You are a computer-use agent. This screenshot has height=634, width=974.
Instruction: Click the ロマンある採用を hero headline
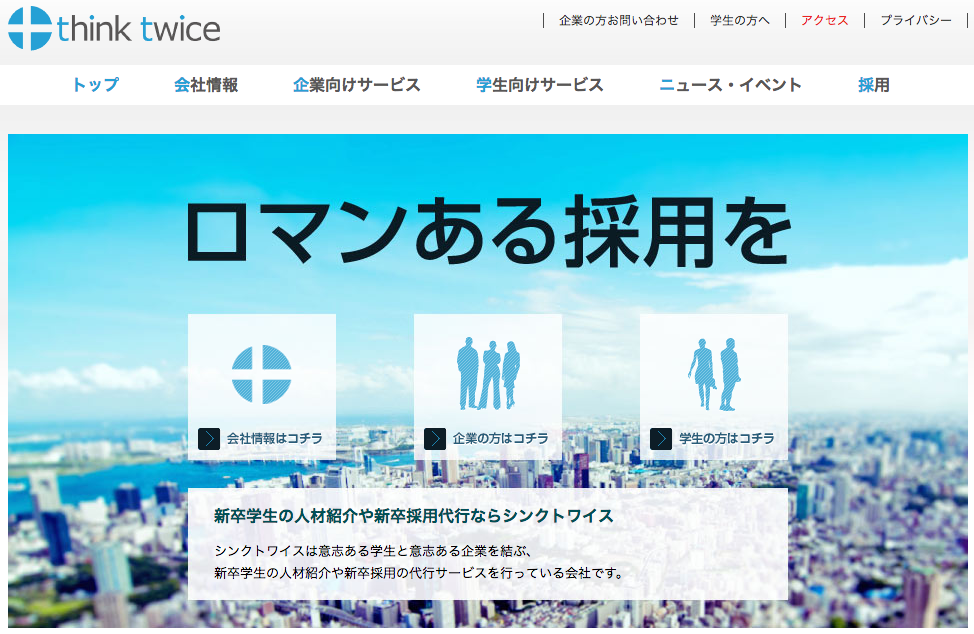pyautogui.click(x=488, y=232)
